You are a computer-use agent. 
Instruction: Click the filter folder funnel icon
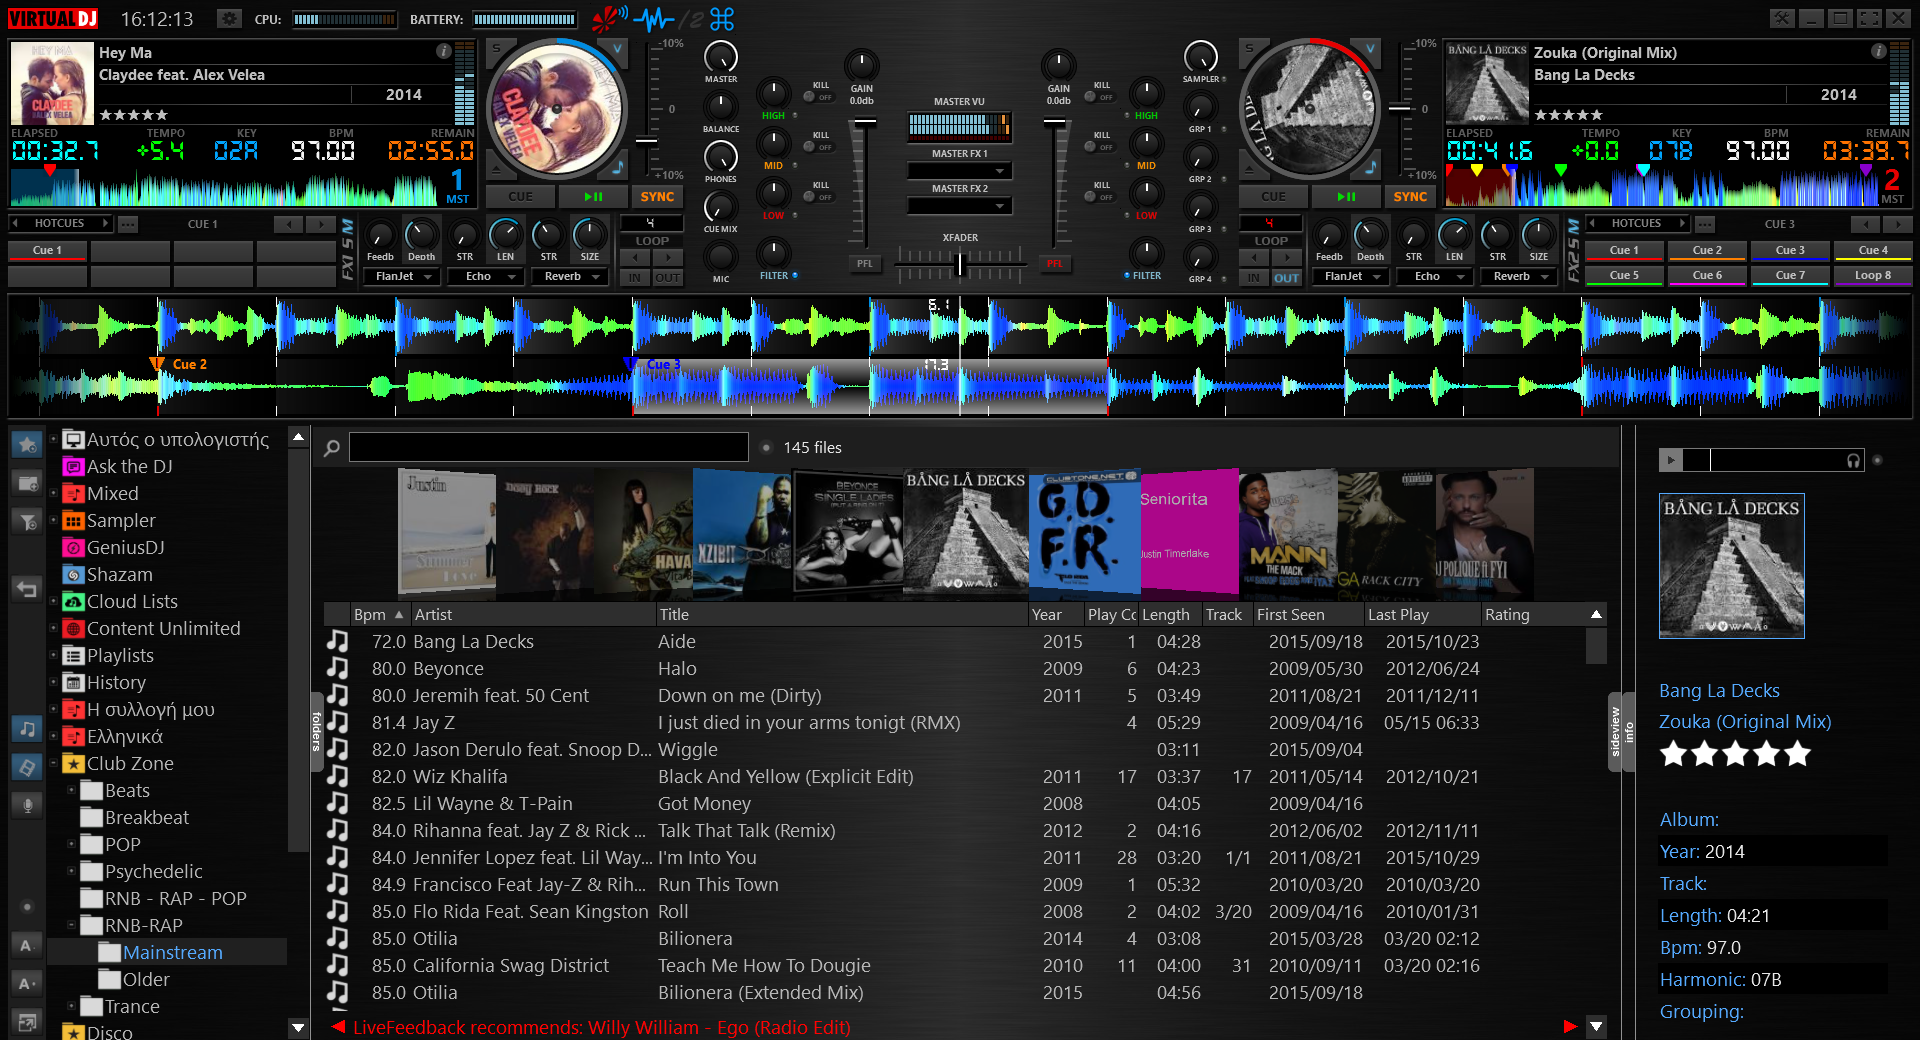point(27,521)
